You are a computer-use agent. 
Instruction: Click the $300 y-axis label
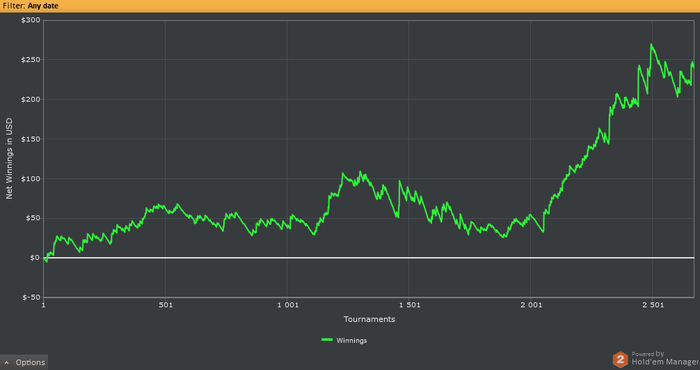[30, 20]
